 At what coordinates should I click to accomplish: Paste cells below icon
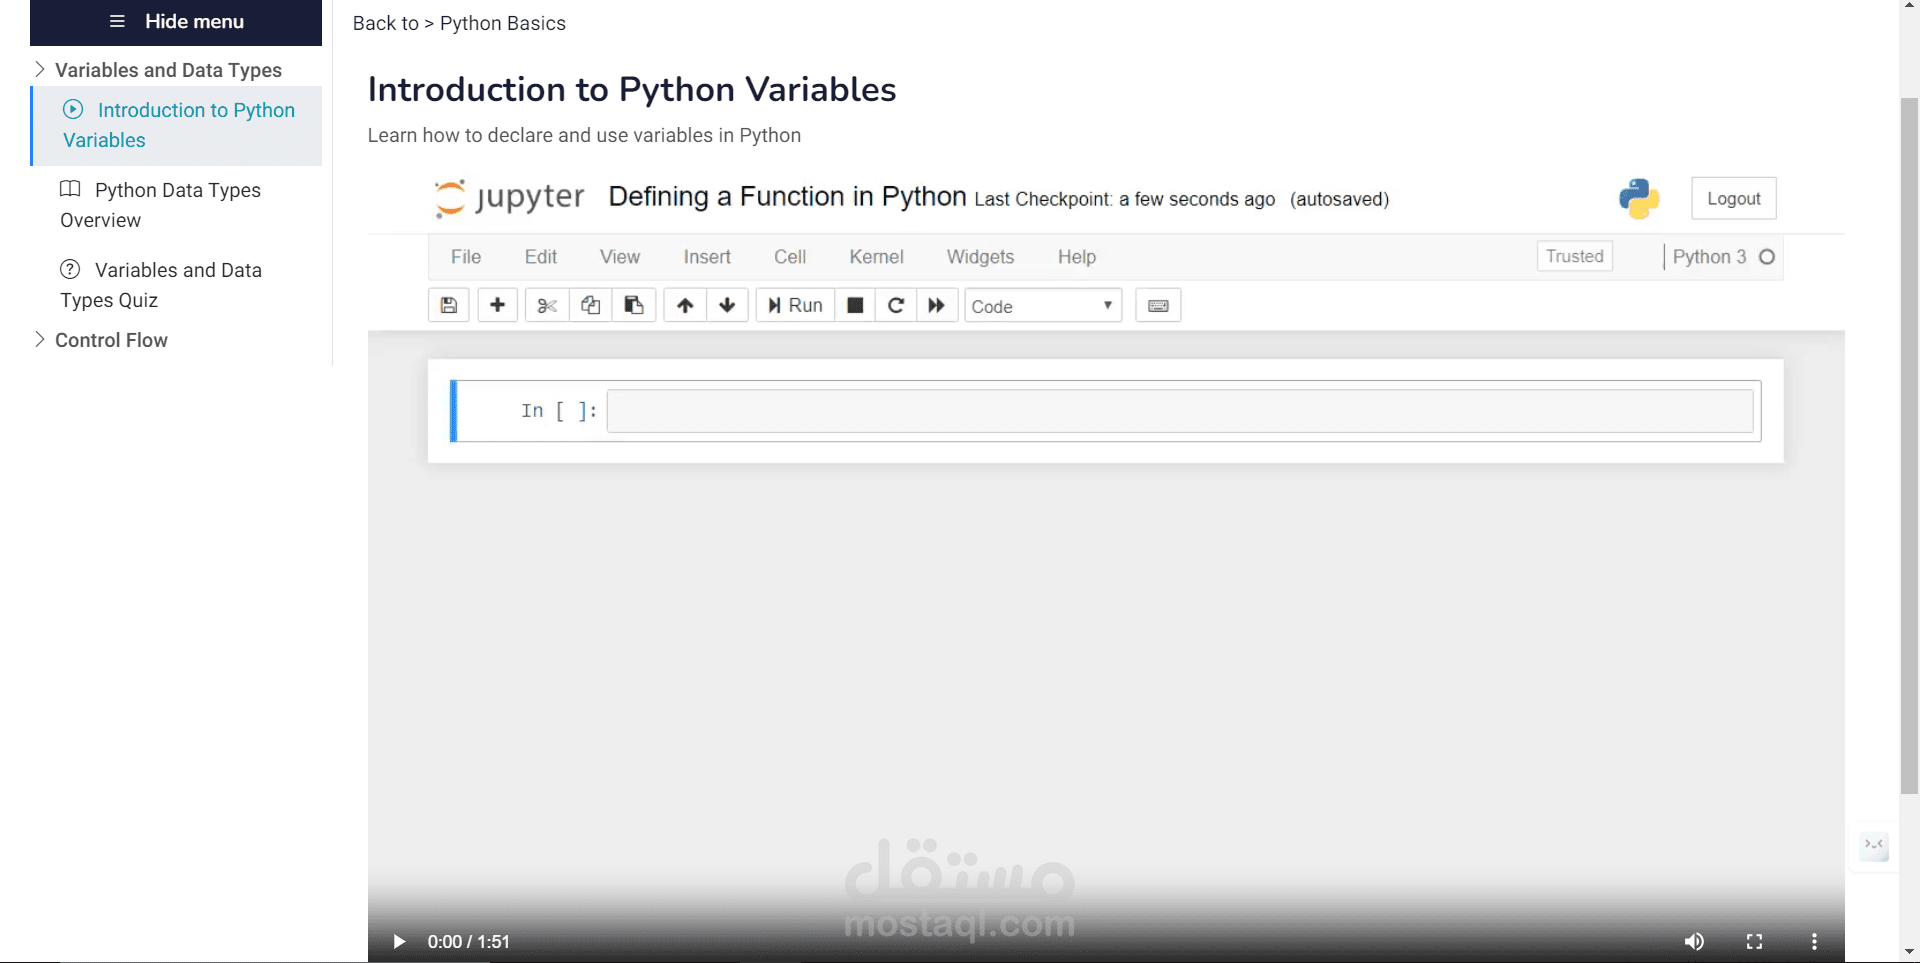tap(634, 305)
